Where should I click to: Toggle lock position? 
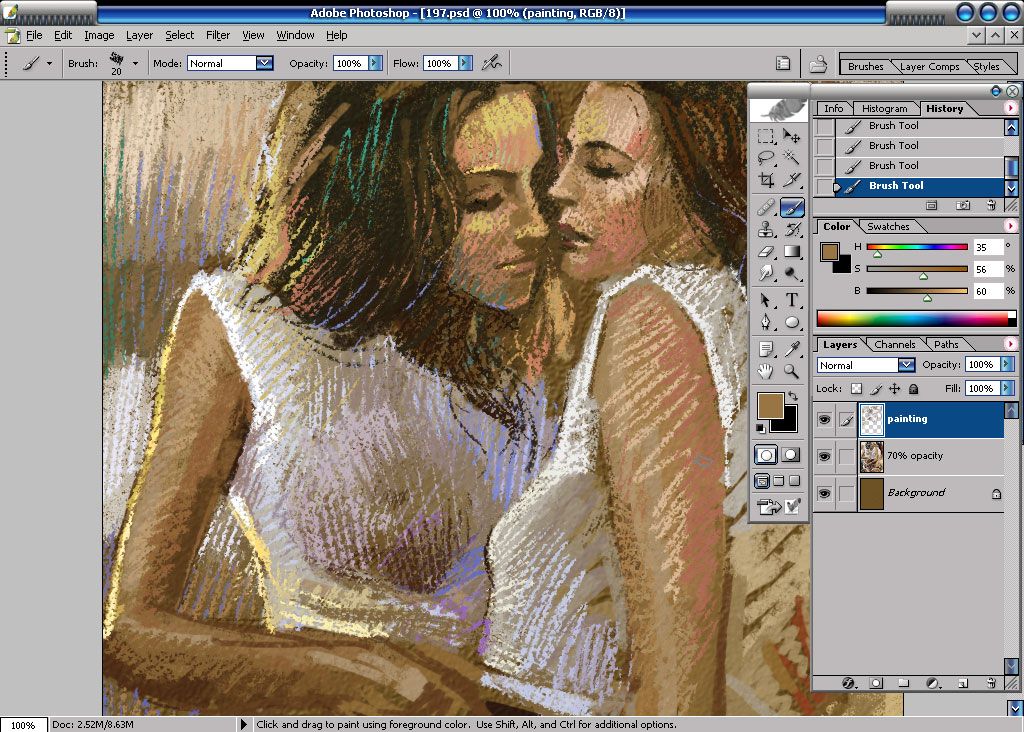point(895,389)
